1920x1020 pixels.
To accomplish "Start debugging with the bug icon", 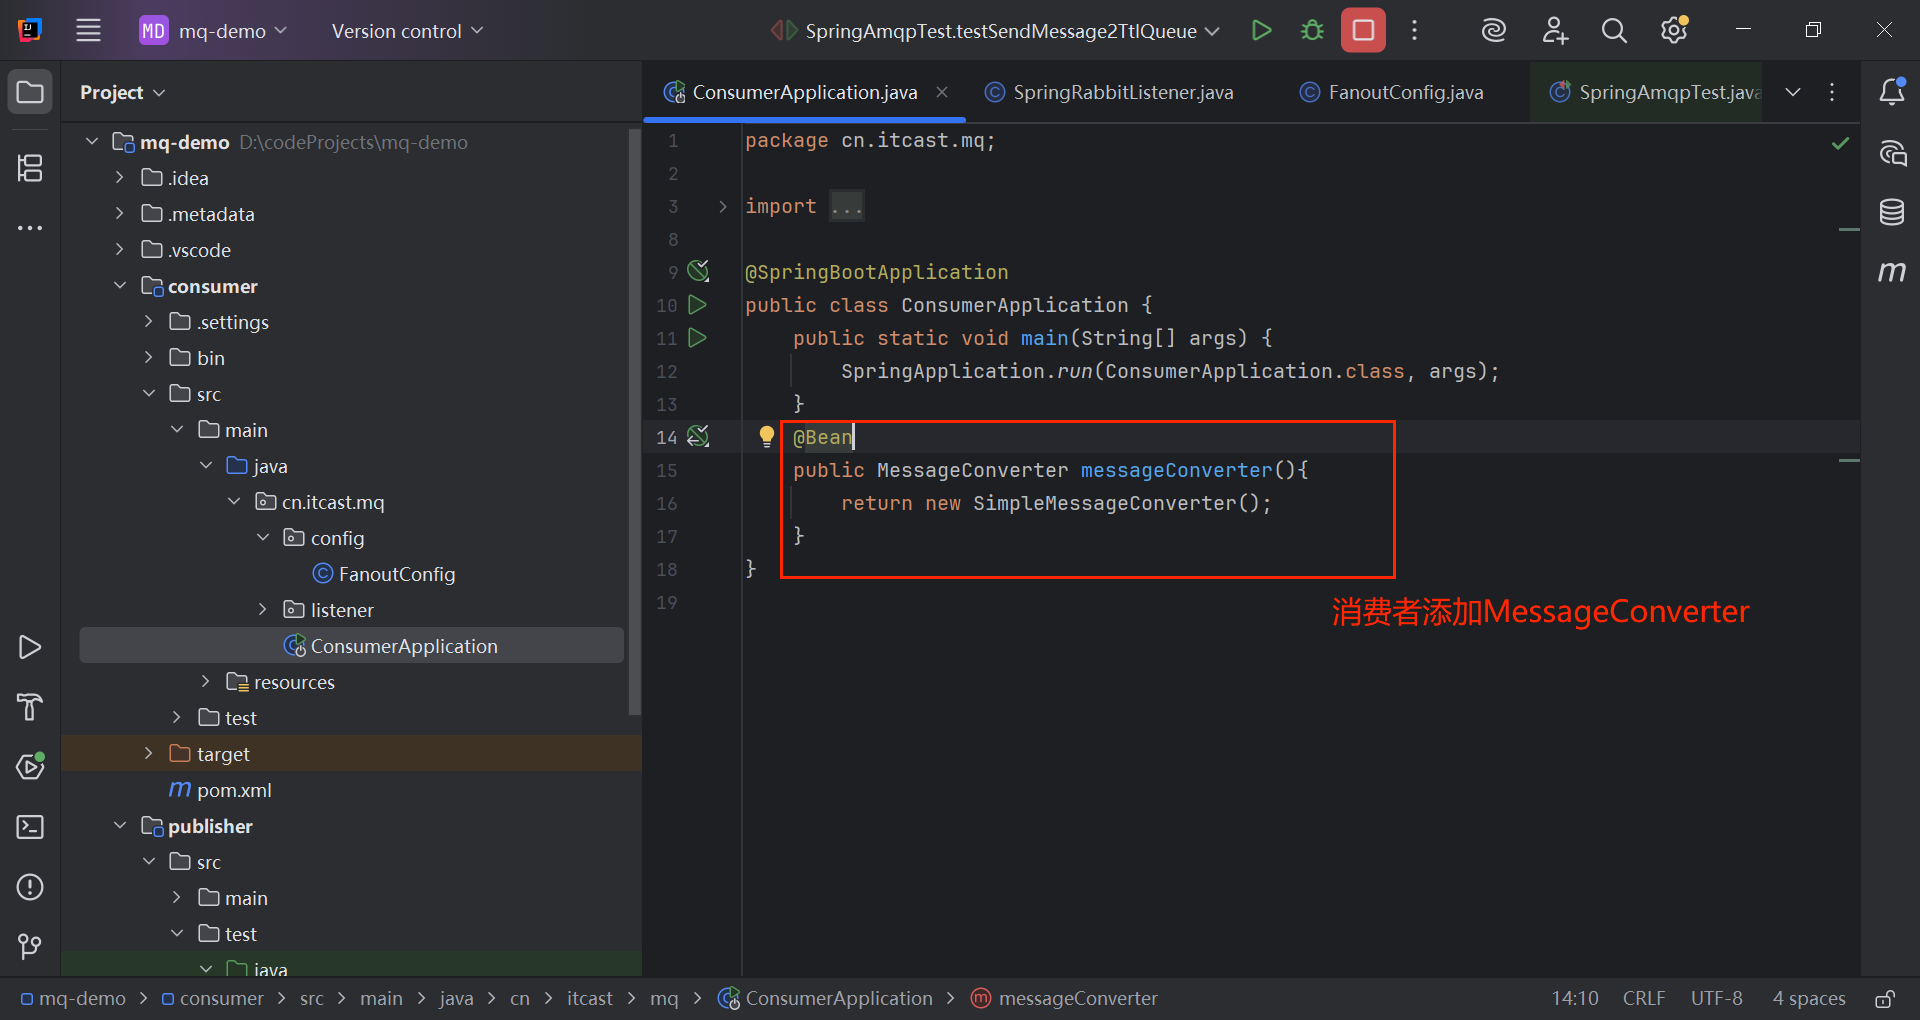I will pyautogui.click(x=1312, y=30).
